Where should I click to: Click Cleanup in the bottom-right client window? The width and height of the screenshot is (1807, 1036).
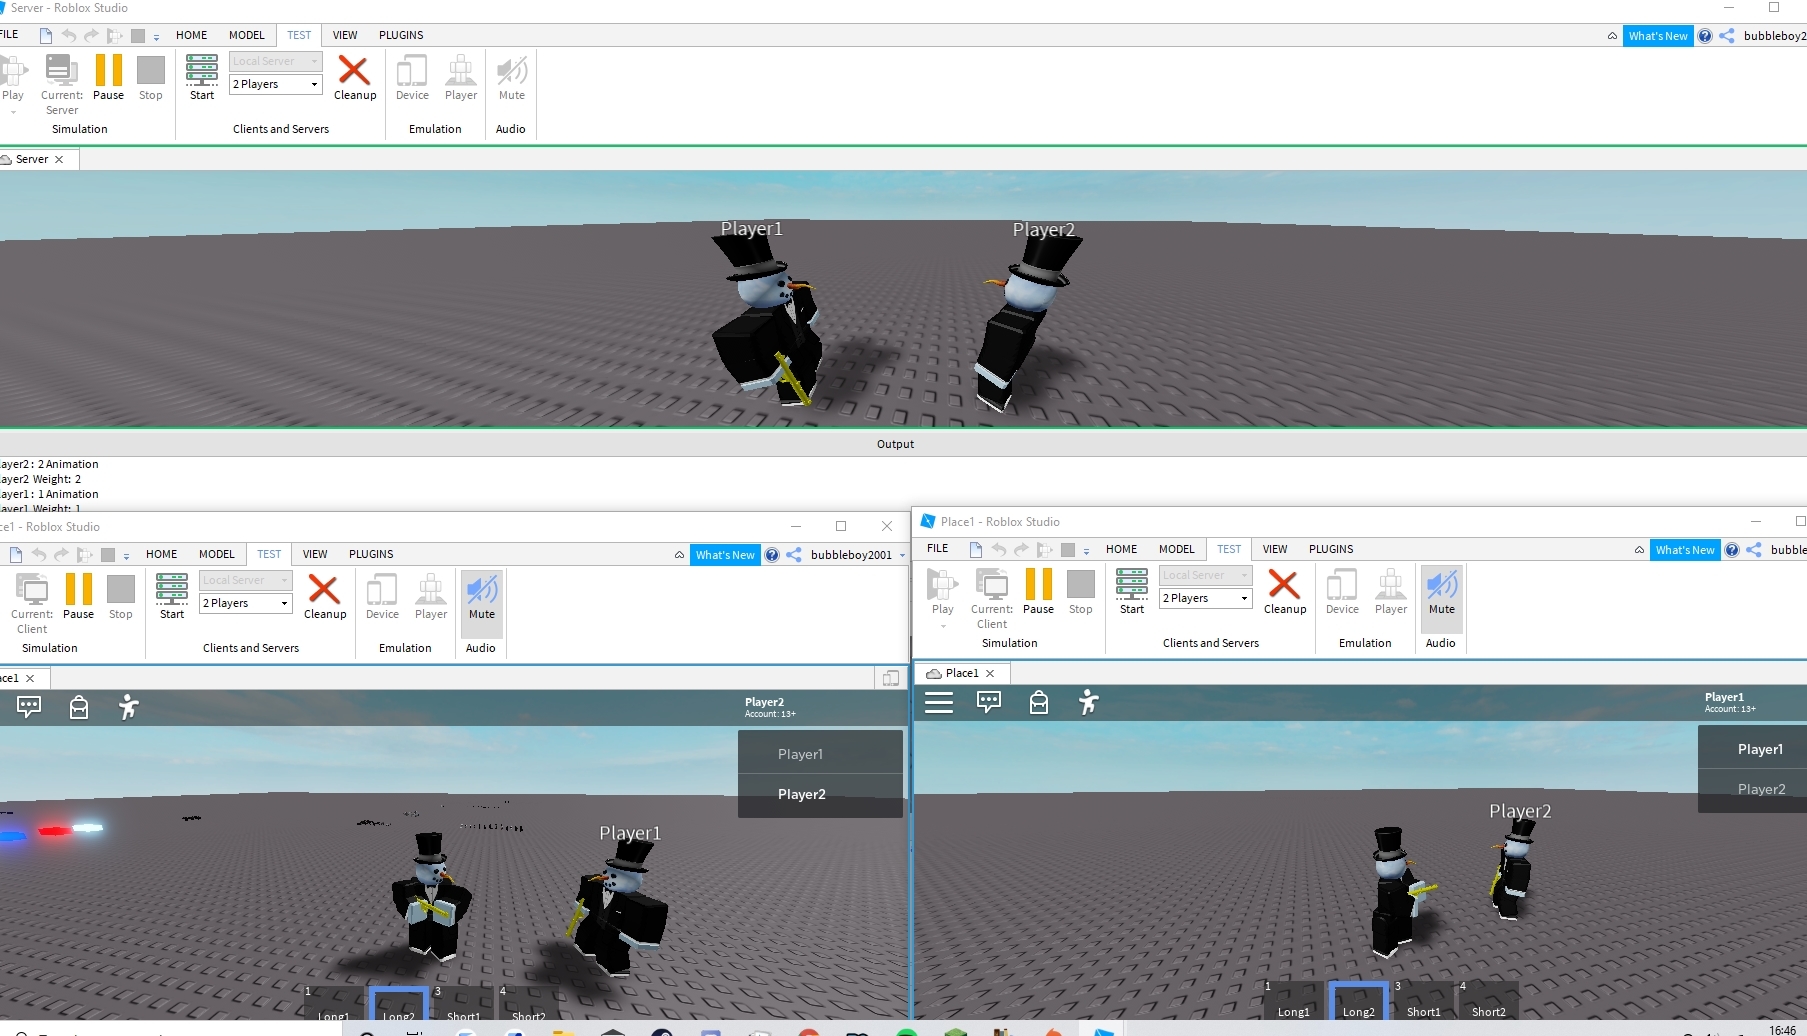coord(1285,591)
